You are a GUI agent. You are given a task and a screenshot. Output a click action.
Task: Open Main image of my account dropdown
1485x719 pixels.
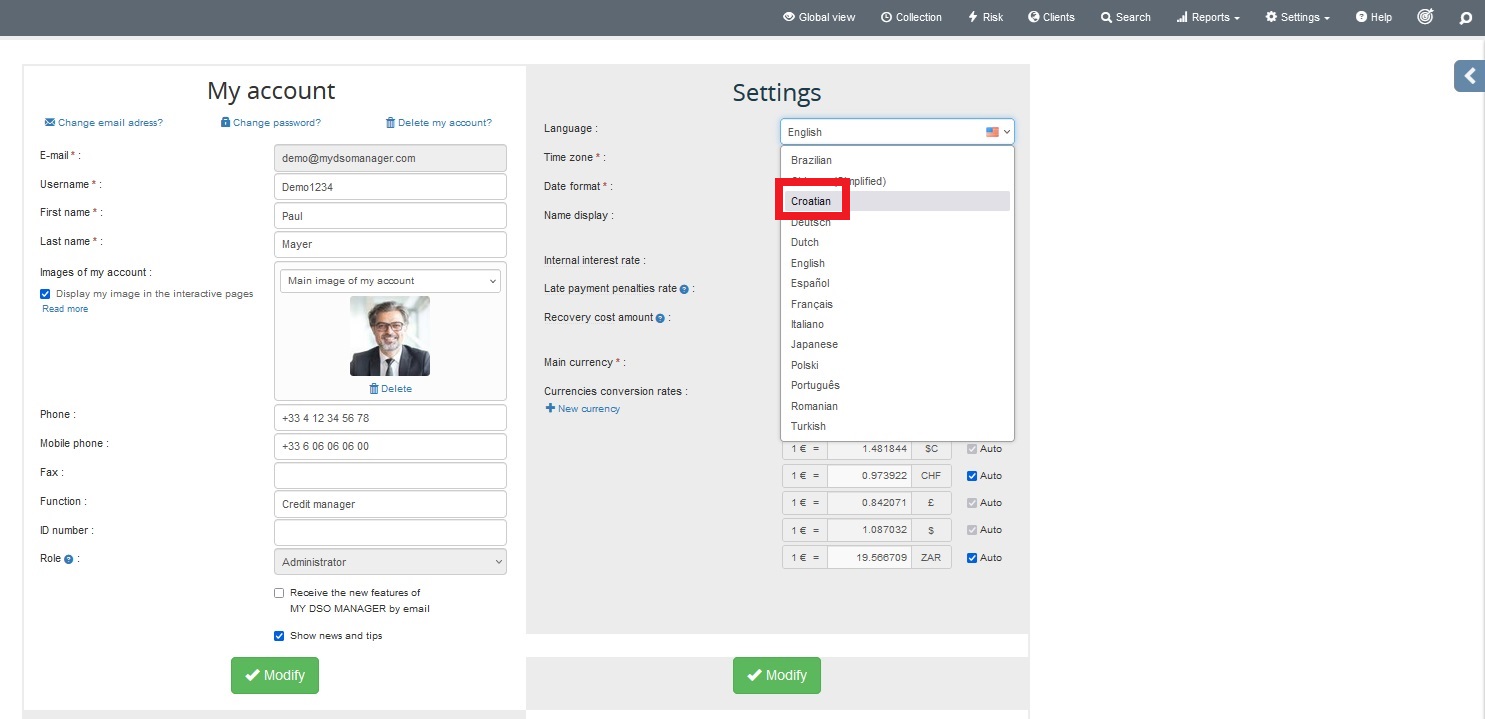point(390,281)
